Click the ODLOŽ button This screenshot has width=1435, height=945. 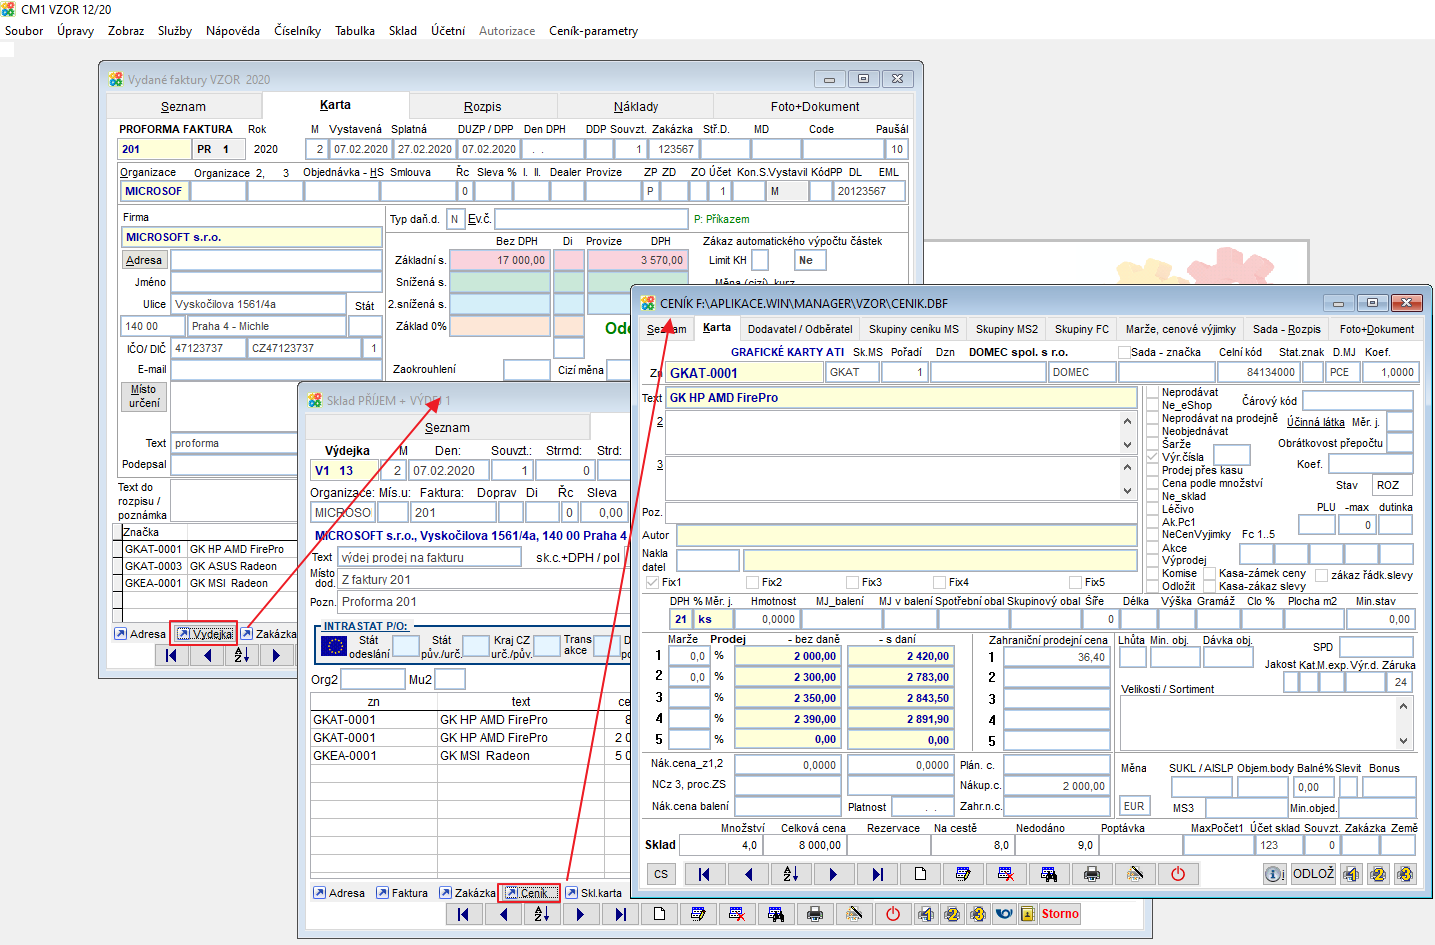tap(1313, 874)
